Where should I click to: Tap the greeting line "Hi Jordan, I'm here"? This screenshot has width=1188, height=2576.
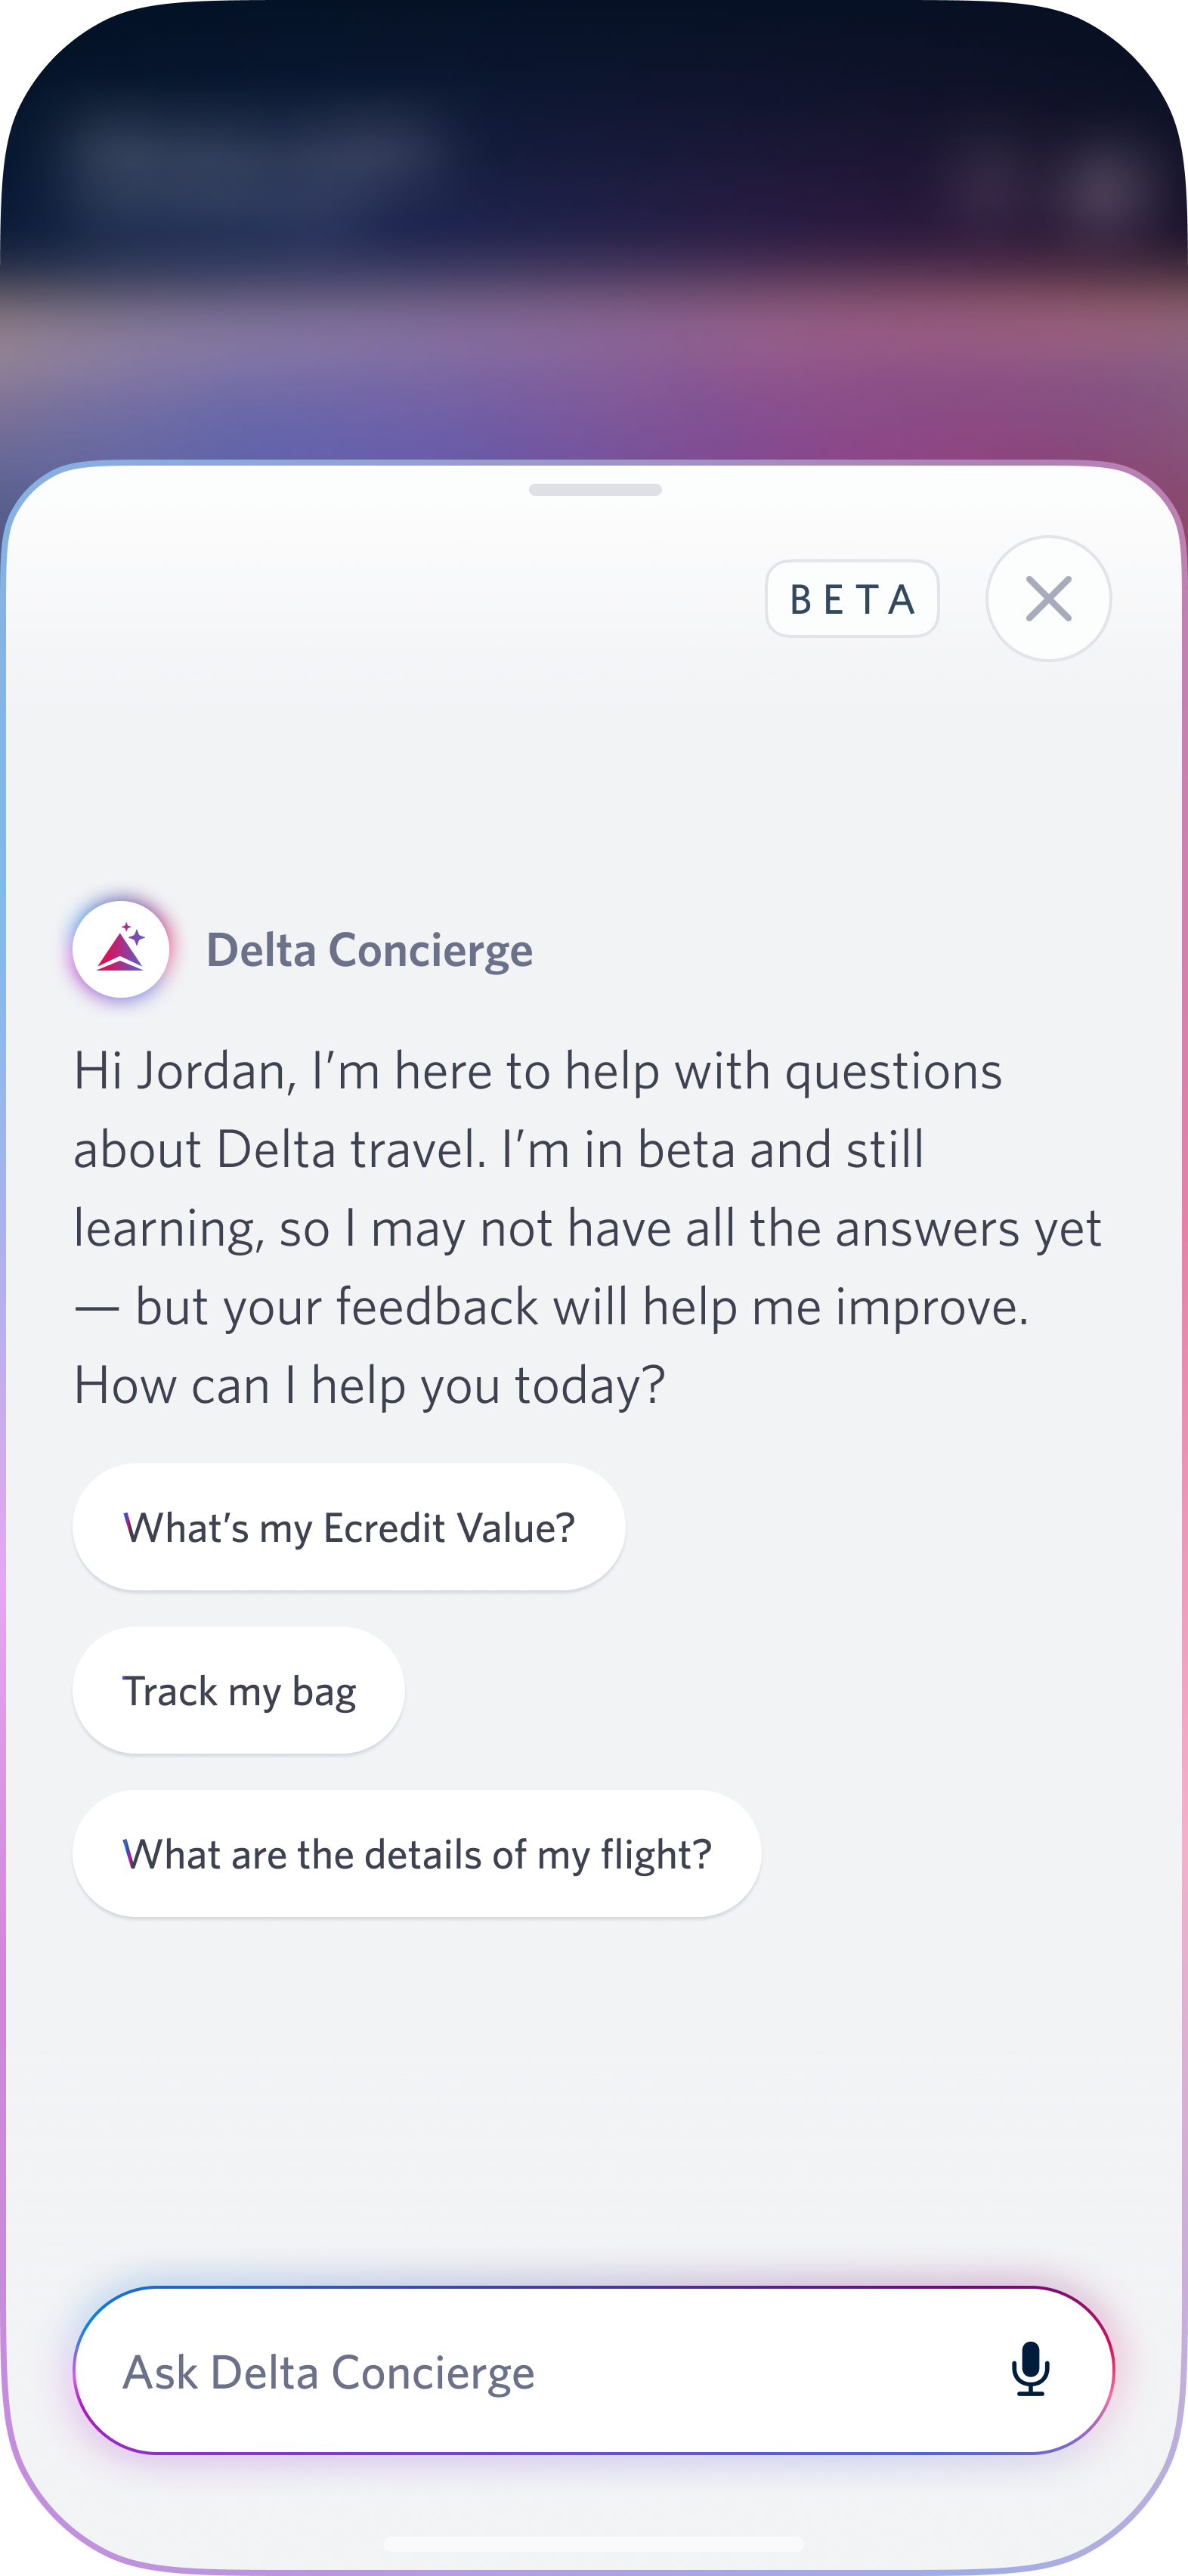click(538, 1071)
